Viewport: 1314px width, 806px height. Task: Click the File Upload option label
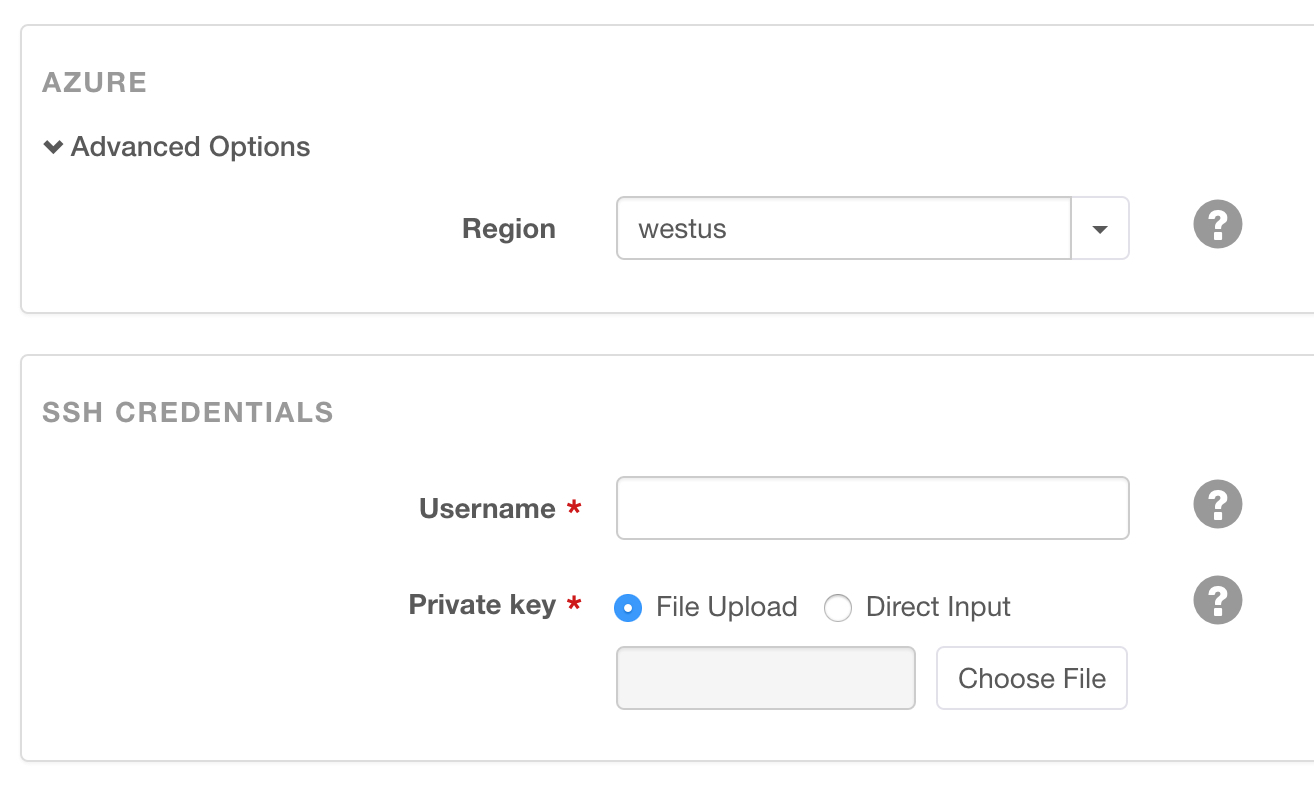tap(726, 607)
